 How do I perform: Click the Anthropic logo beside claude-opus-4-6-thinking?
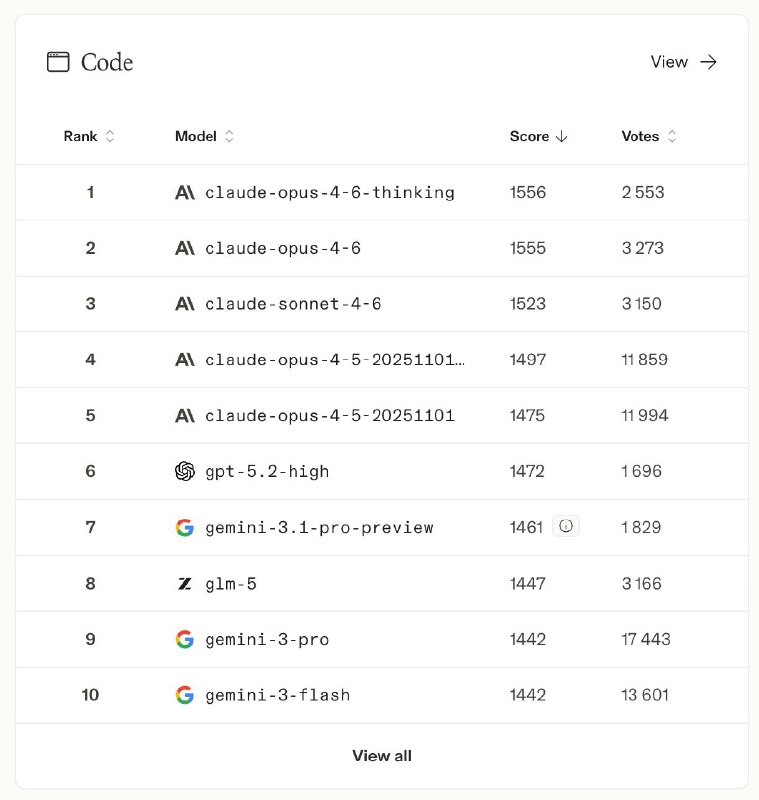pyautogui.click(x=185, y=192)
